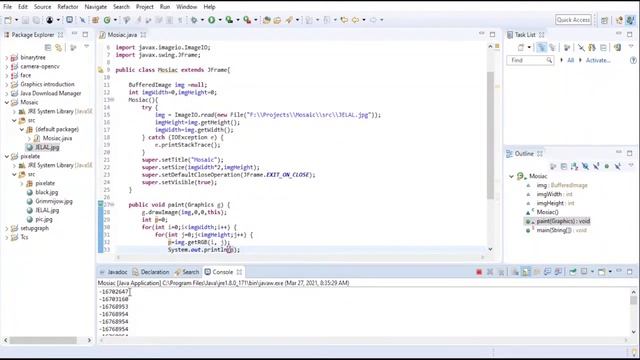Terminate the running program with red stop
Viewport: 640px width, 360px height.
click(x=479, y=272)
